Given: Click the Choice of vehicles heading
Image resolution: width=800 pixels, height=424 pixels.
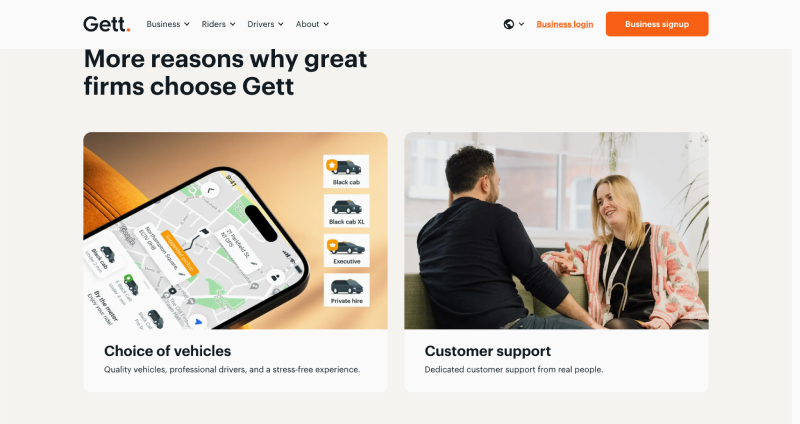Looking at the screenshot, I should click(x=167, y=351).
